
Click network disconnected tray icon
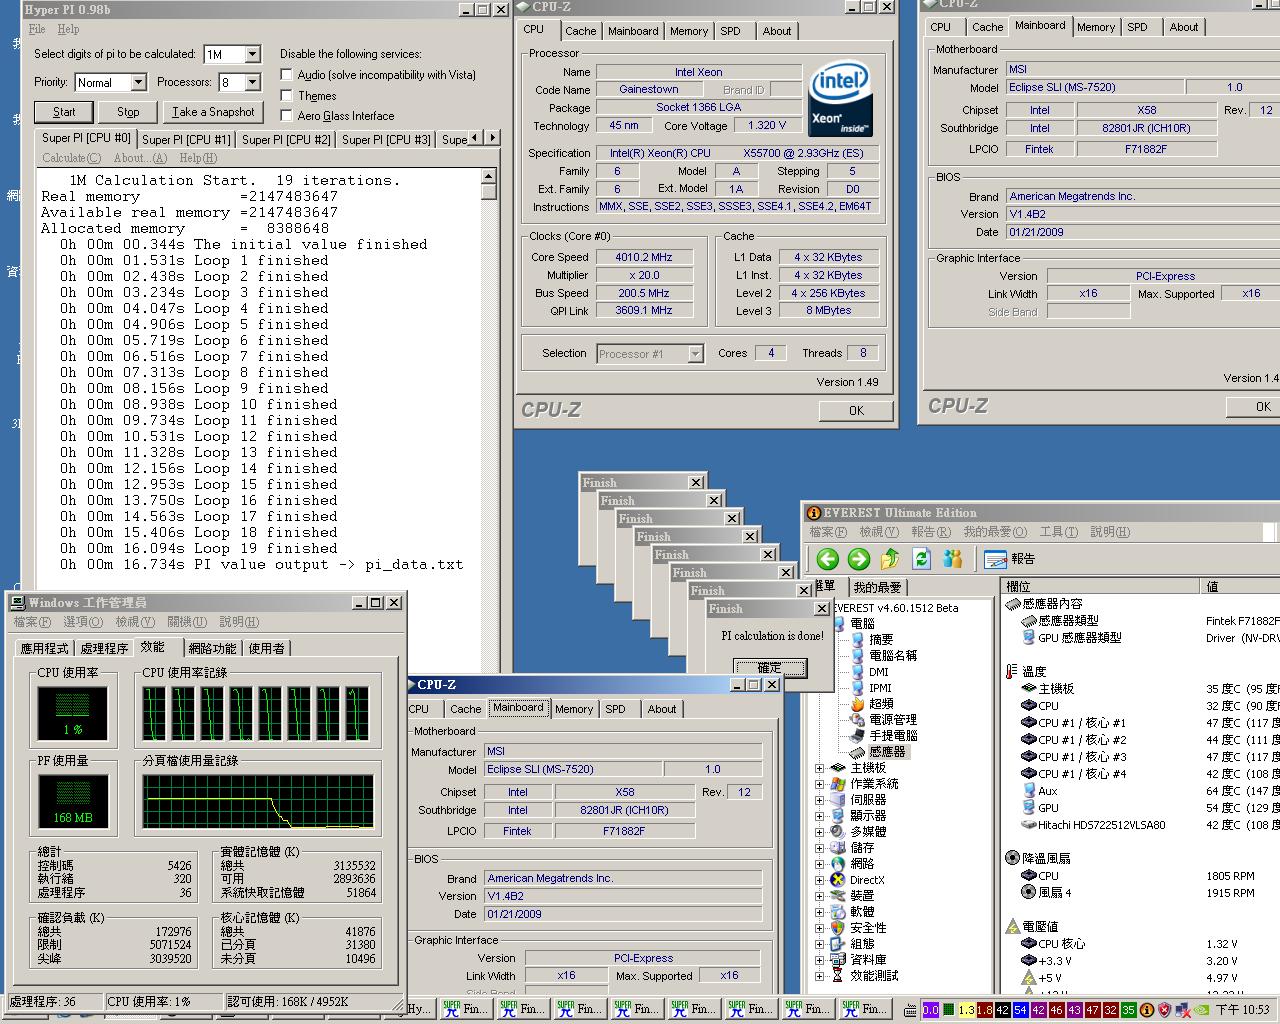click(1184, 1010)
